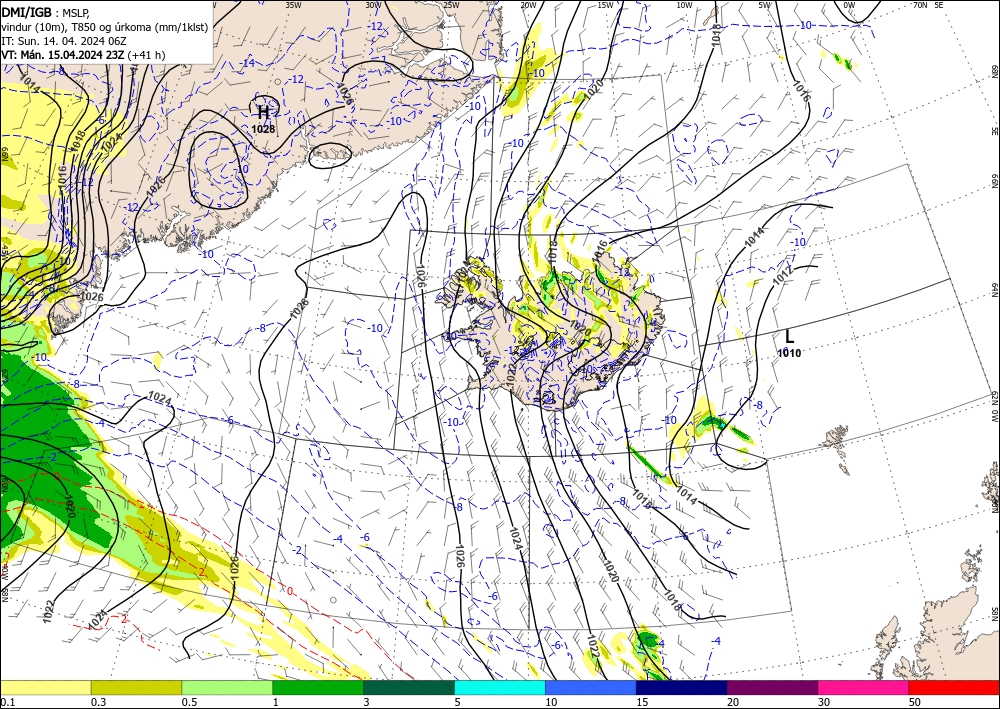The image size is (1000, 709).
Task: Click the legend value "50"
Action: pos(915,702)
